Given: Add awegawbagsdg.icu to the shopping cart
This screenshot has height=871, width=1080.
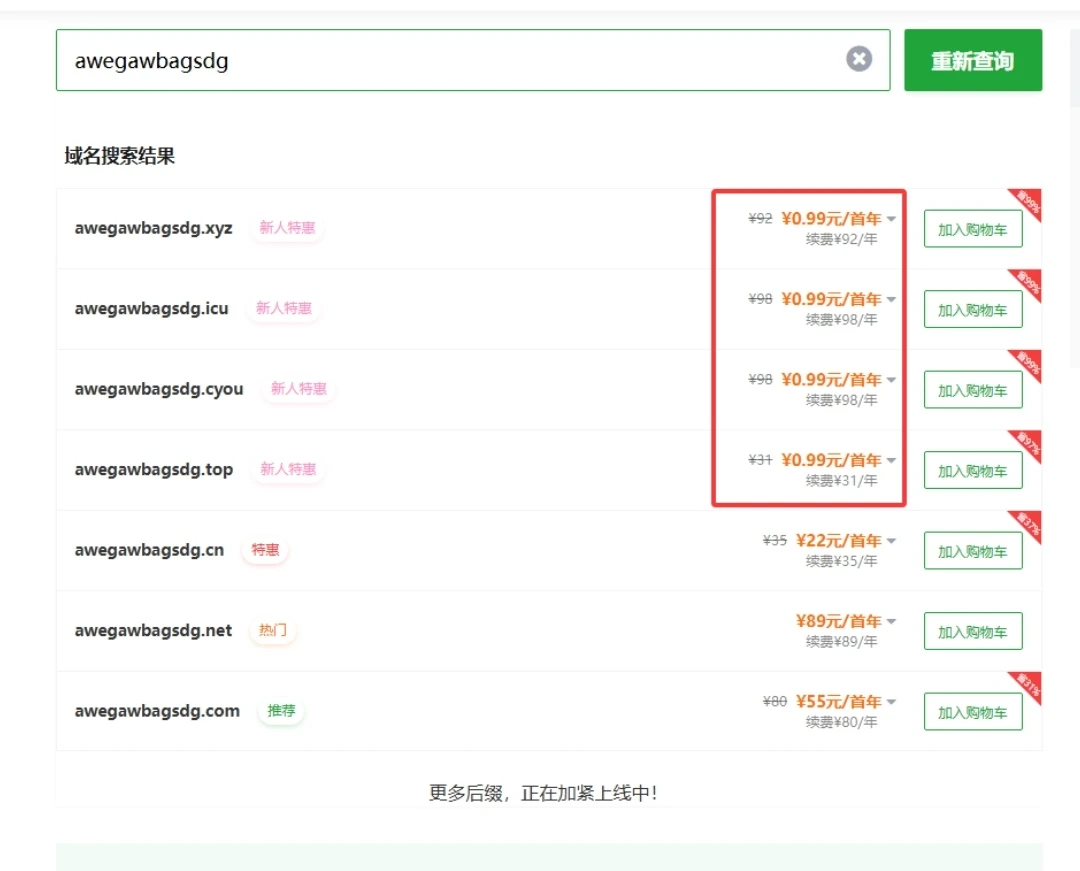Looking at the screenshot, I should click(972, 310).
